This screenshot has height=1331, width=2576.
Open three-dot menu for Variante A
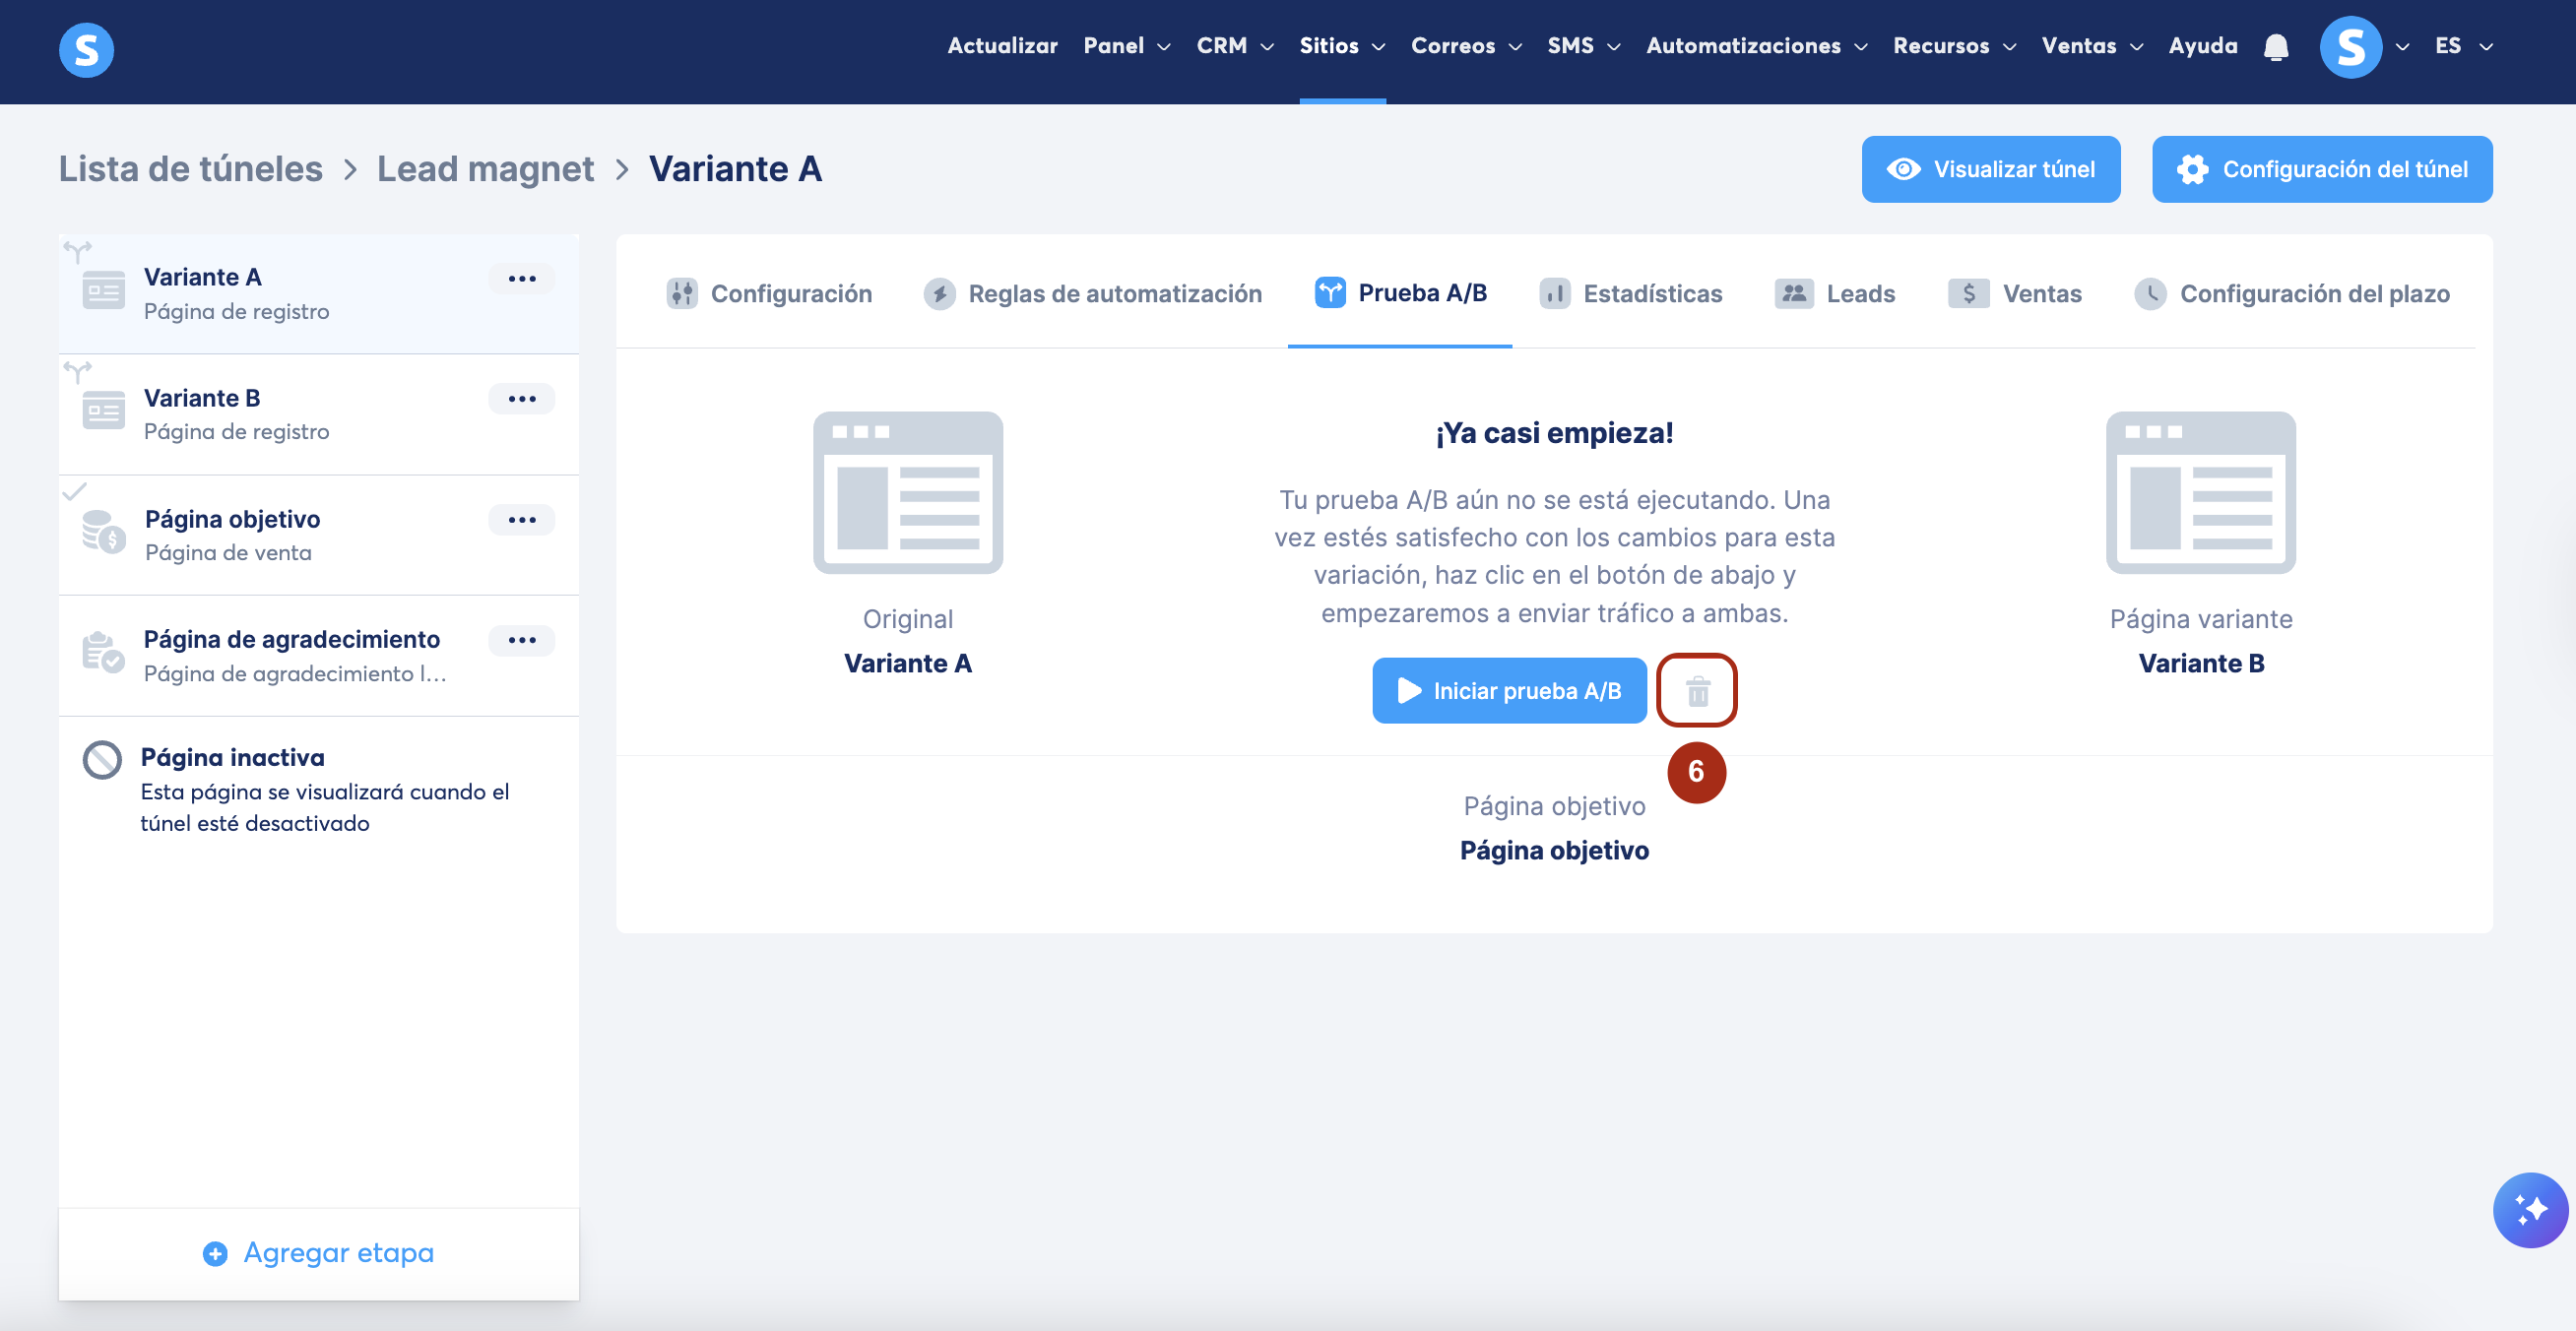(x=521, y=279)
